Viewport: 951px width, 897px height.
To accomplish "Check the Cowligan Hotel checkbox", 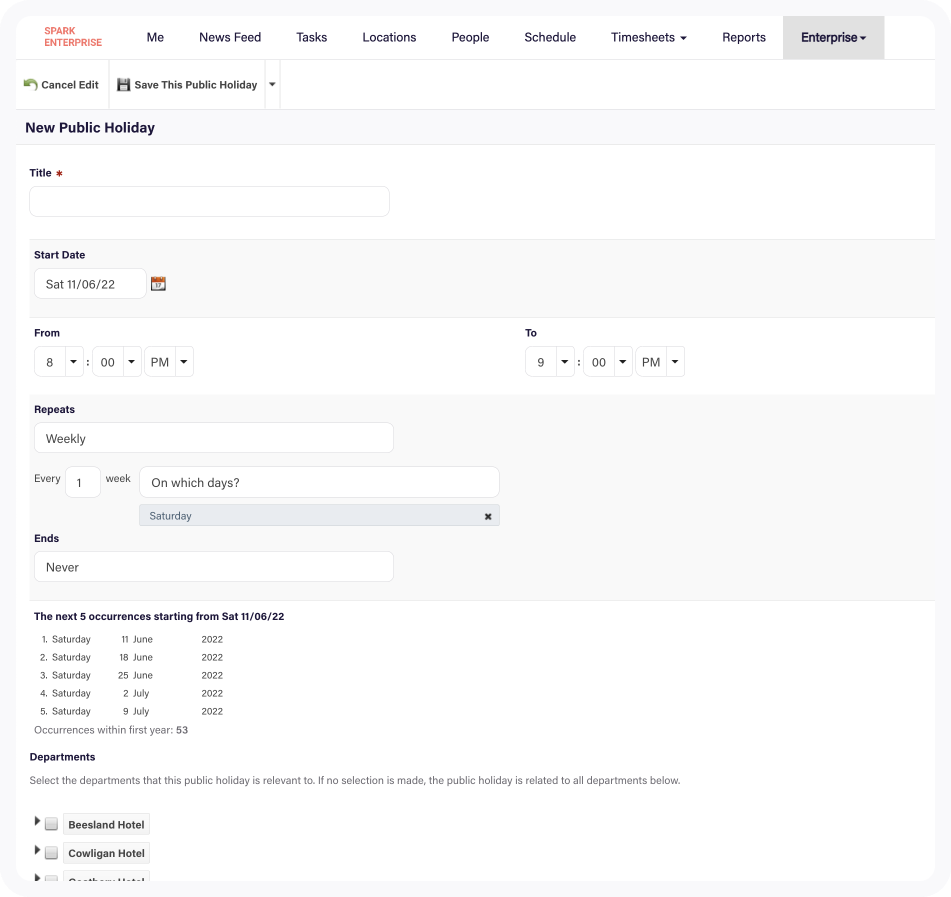I will [x=51, y=853].
